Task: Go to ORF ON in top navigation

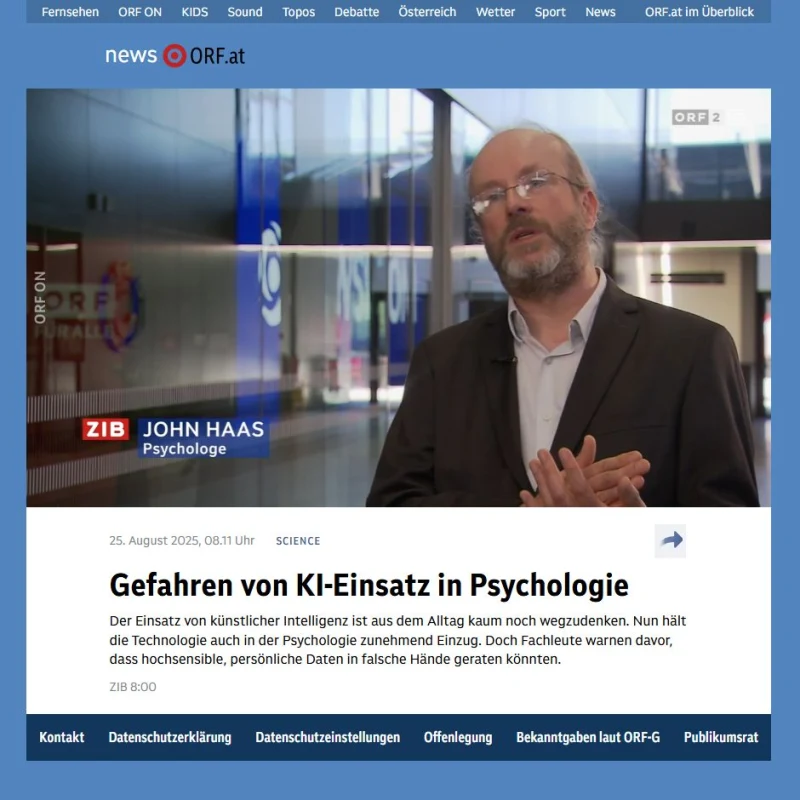Action: (140, 12)
